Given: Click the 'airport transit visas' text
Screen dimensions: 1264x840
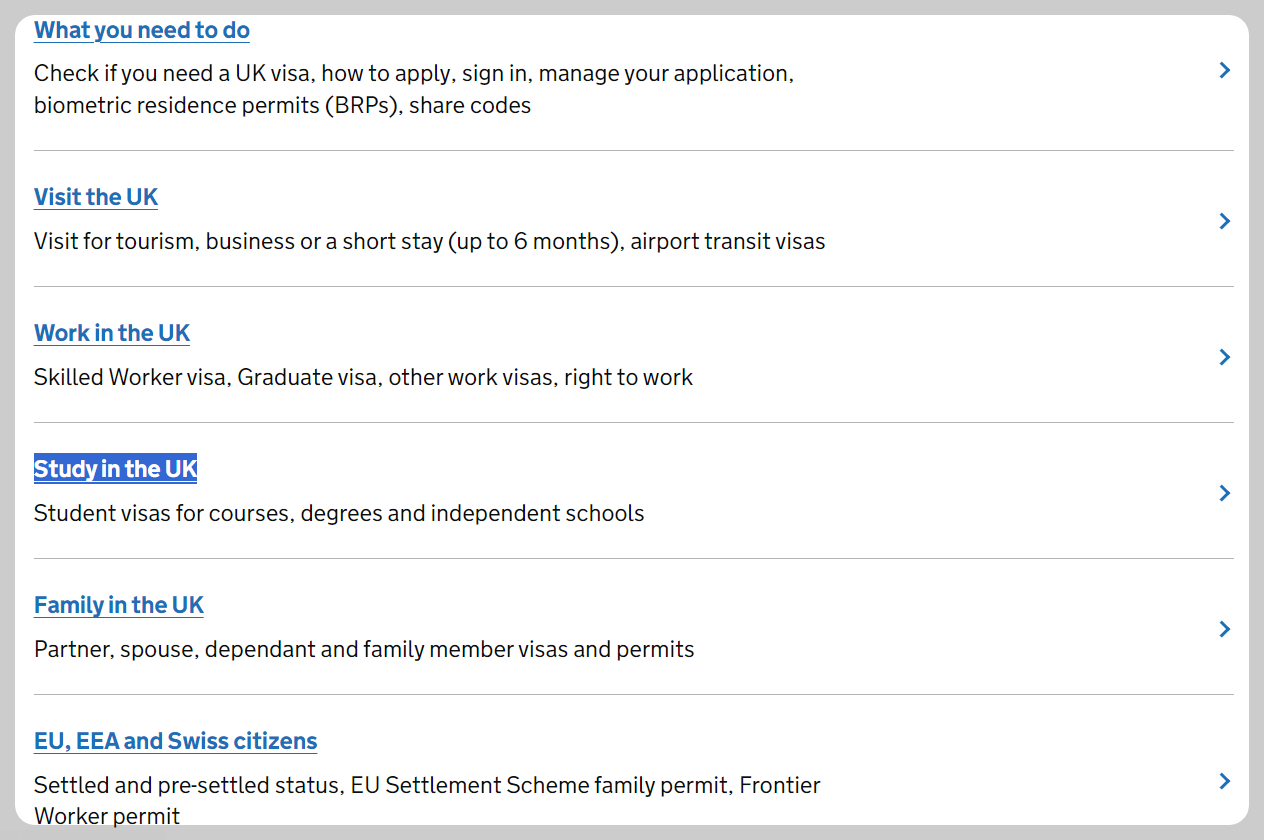Looking at the screenshot, I should pyautogui.click(x=728, y=241).
